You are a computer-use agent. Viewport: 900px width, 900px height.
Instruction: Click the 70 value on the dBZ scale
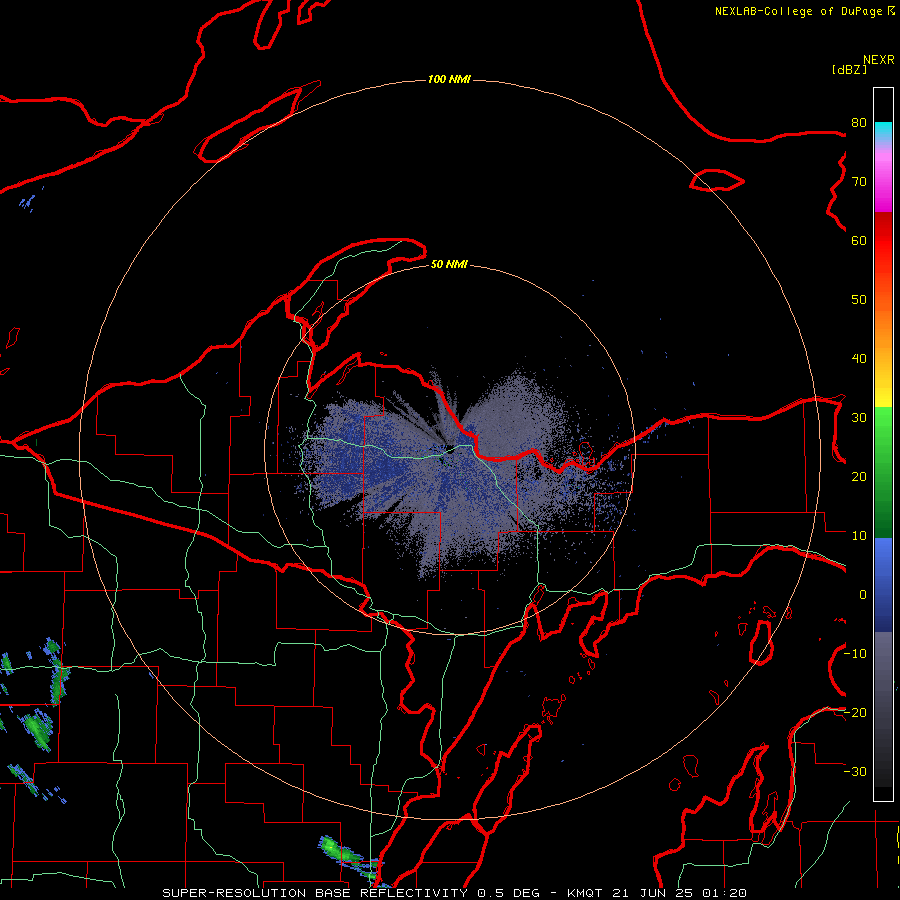click(x=859, y=181)
